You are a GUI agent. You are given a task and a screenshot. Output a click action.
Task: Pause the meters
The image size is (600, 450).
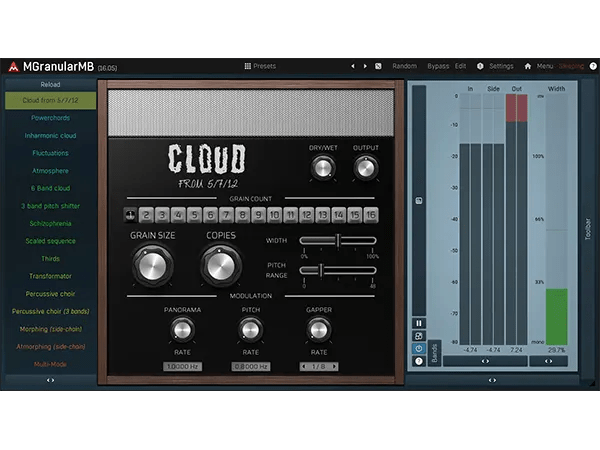point(419,323)
